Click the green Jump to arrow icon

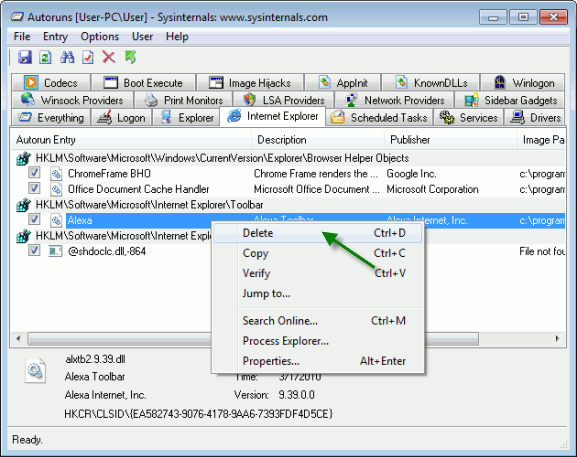coord(130,57)
